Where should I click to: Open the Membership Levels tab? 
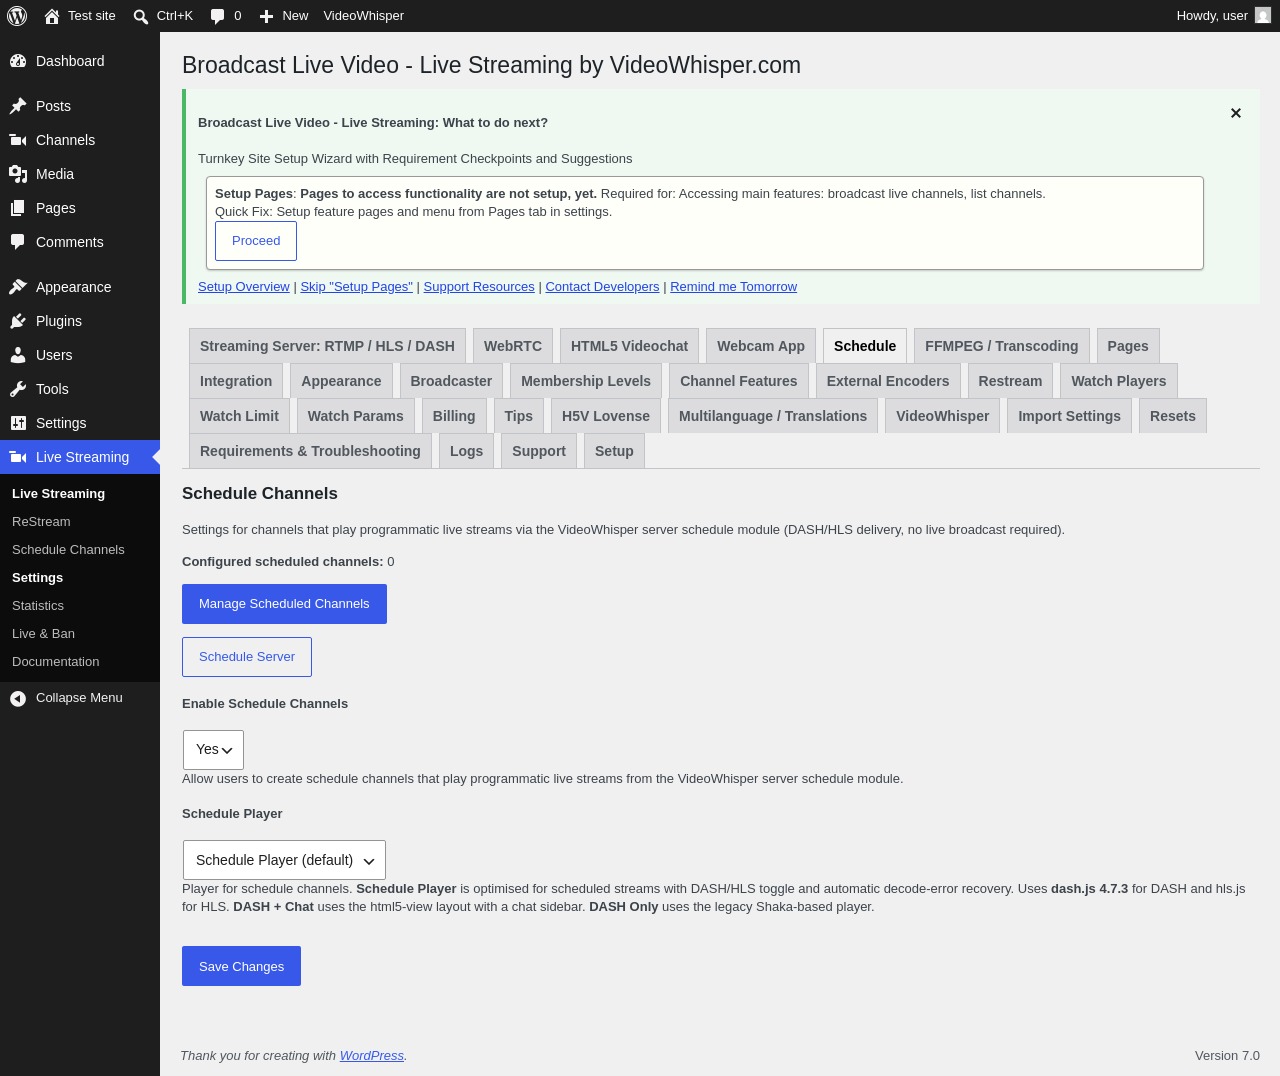point(586,381)
